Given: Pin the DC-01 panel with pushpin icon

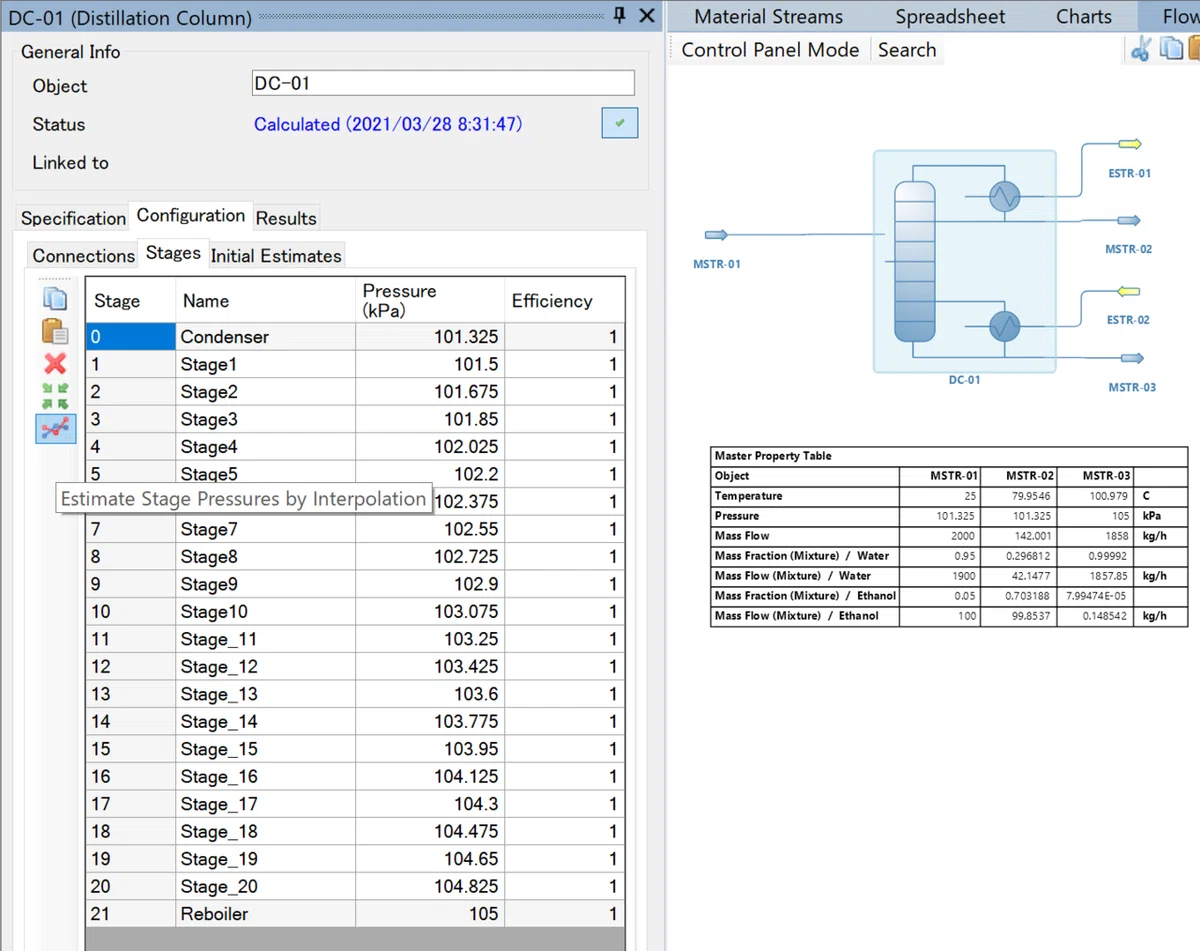Looking at the screenshot, I should pos(619,15).
